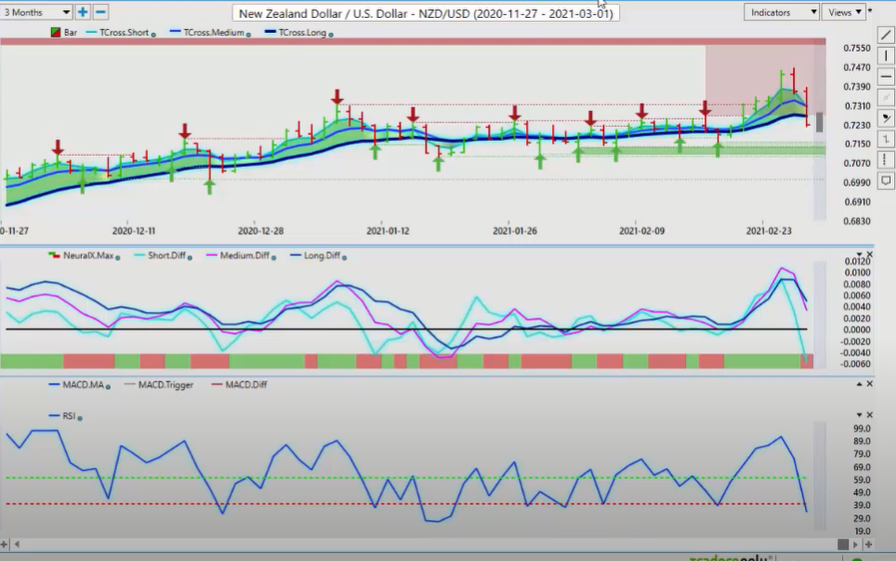Viewport: 896px width, 561px height.
Task: Click the Bar legend color icon
Action: (x=55, y=33)
